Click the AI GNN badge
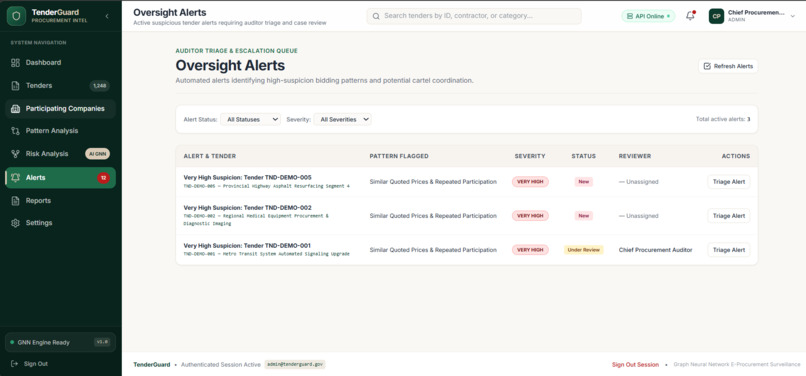 [x=97, y=154]
